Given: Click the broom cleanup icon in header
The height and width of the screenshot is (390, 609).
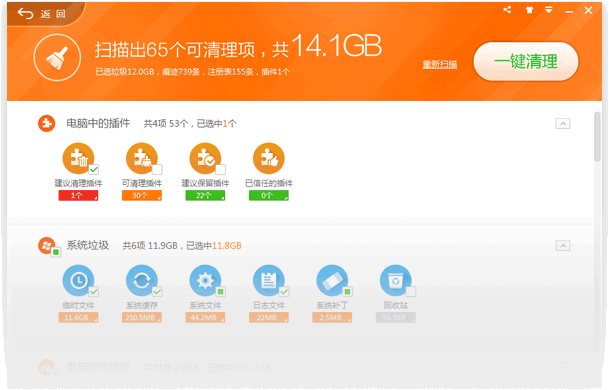Looking at the screenshot, I should (57, 57).
